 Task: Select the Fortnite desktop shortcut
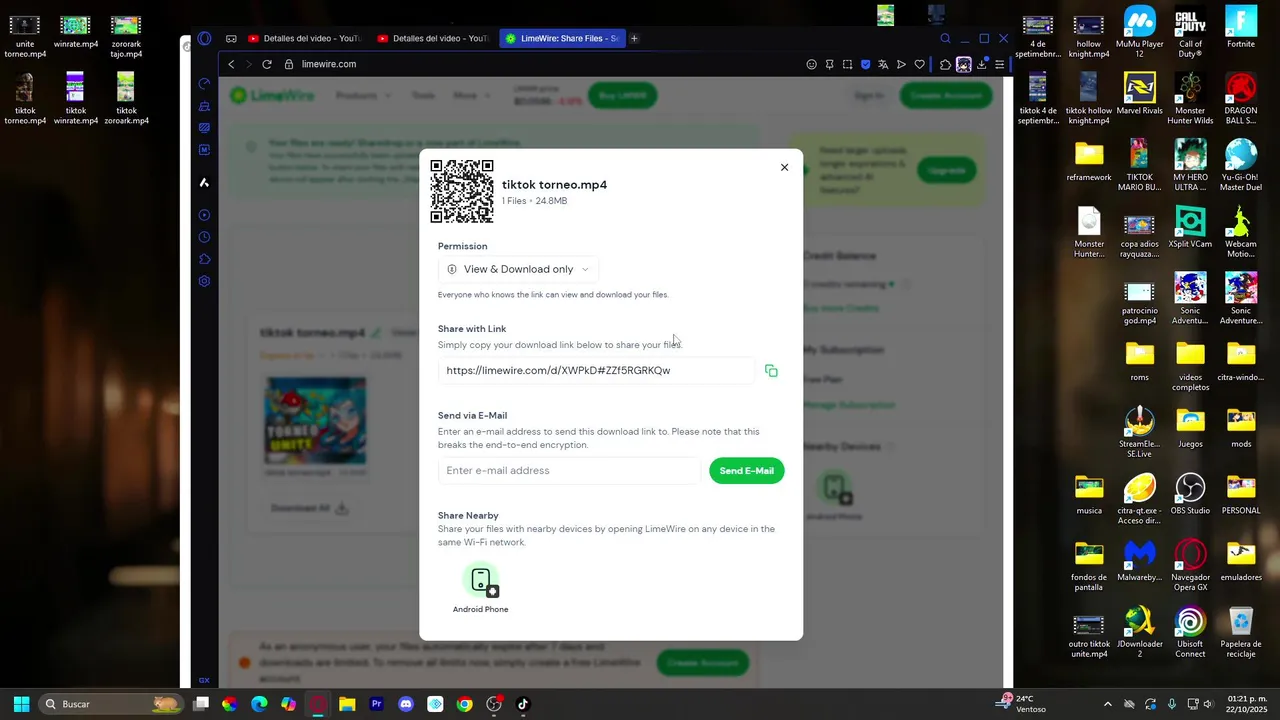(x=1241, y=28)
